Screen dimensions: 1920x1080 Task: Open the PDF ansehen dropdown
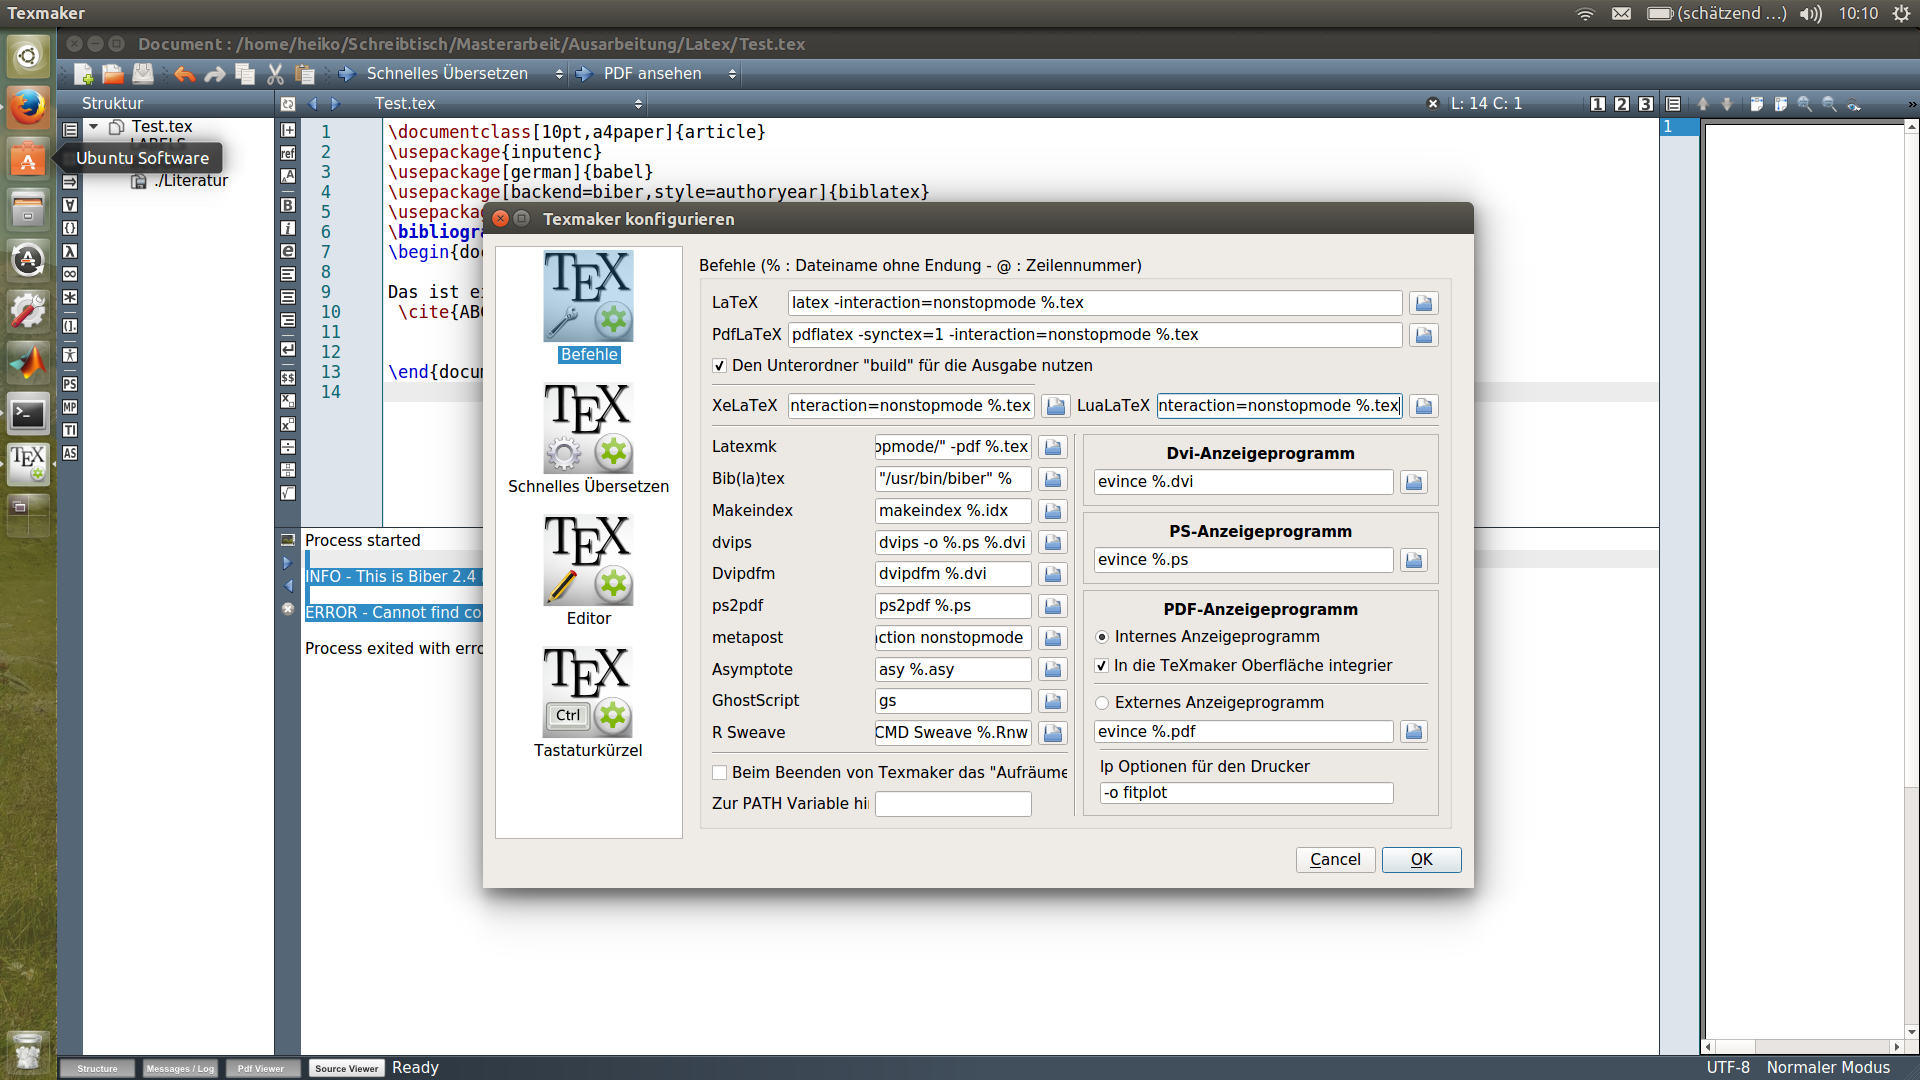(x=732, y=74)
